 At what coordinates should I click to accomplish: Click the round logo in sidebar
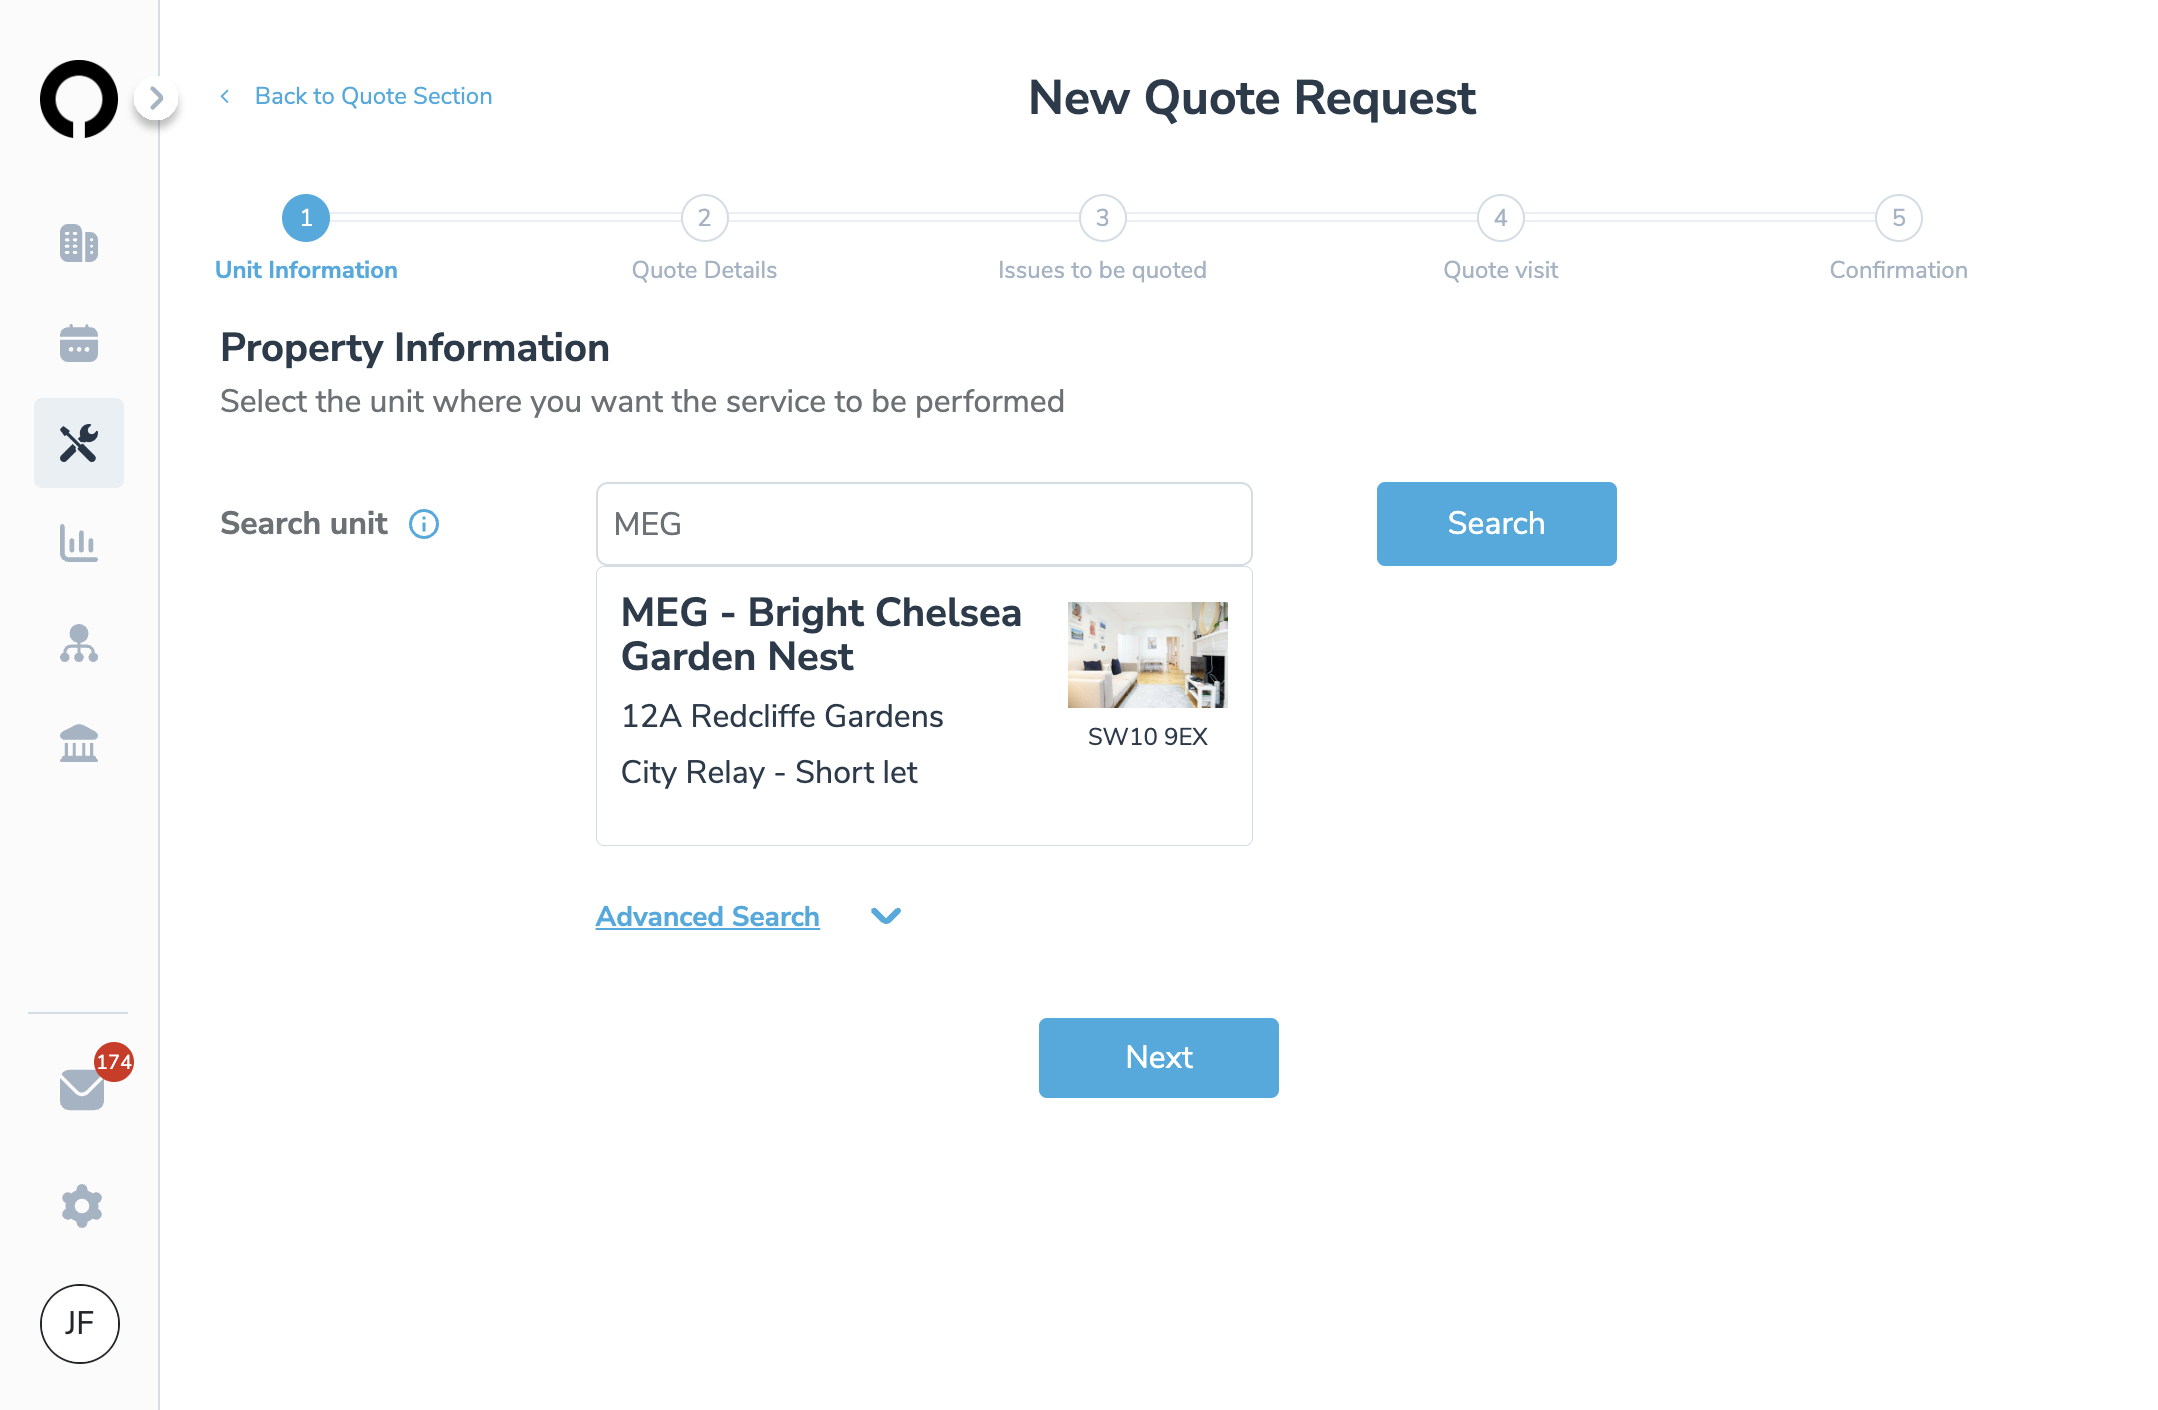79,98
